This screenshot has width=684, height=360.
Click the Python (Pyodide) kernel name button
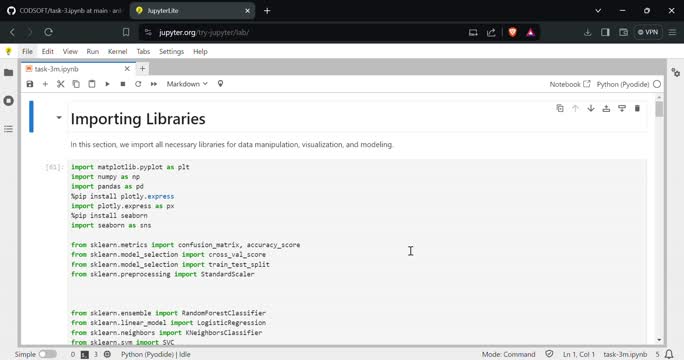pos(623,84)
